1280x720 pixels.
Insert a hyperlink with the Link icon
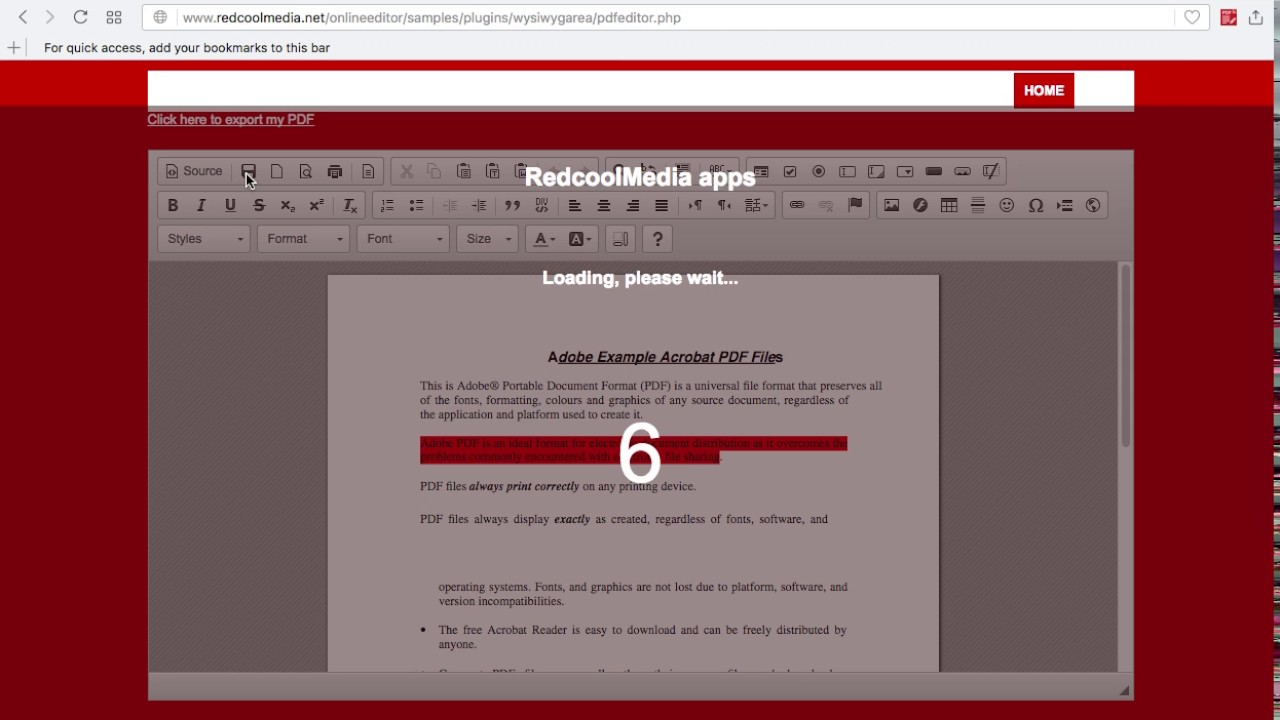pos(797,205)
